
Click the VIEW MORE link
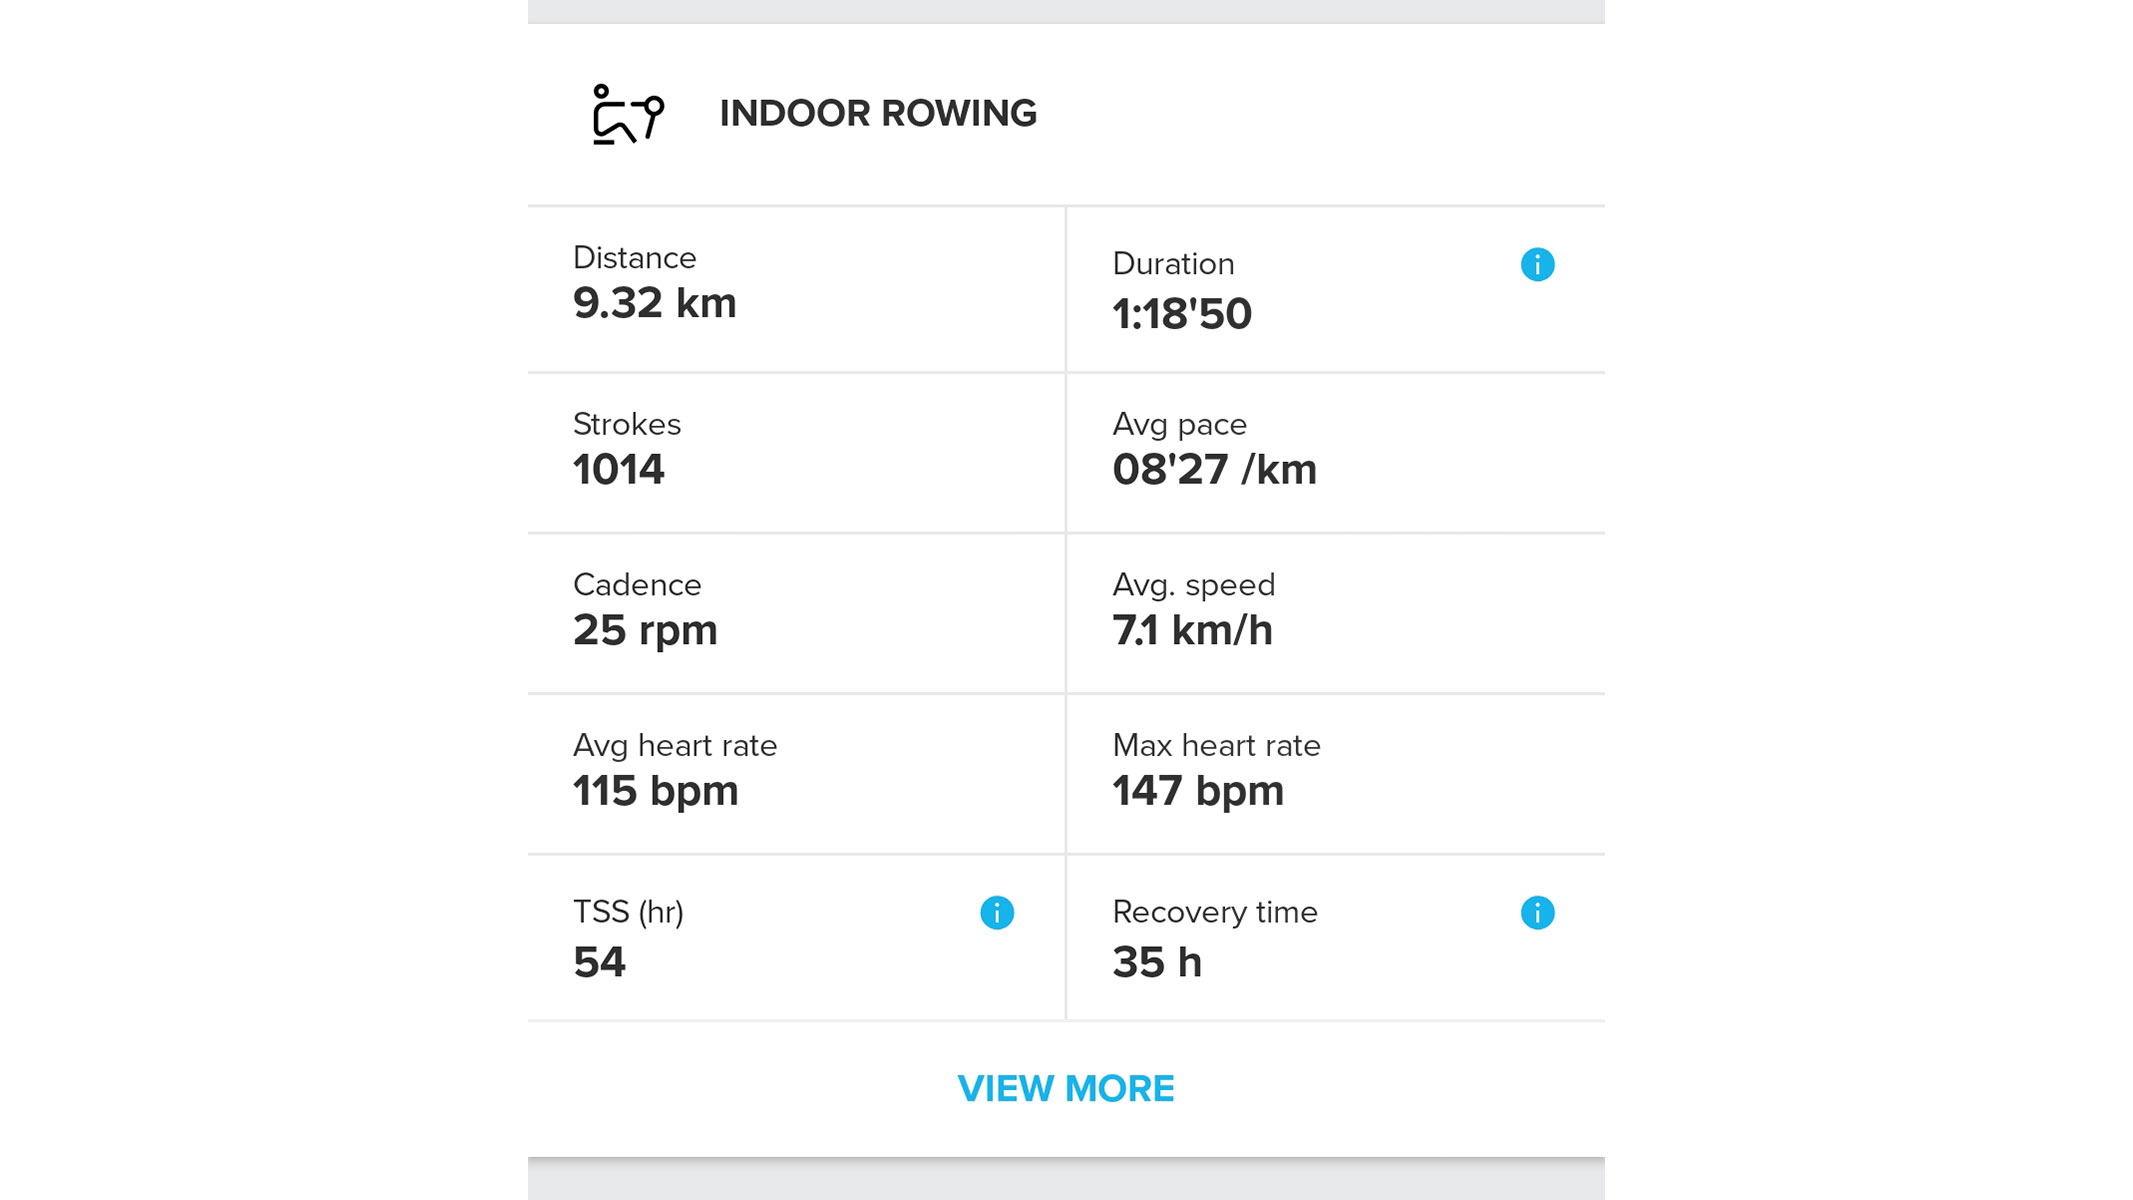[1066, 1088]
